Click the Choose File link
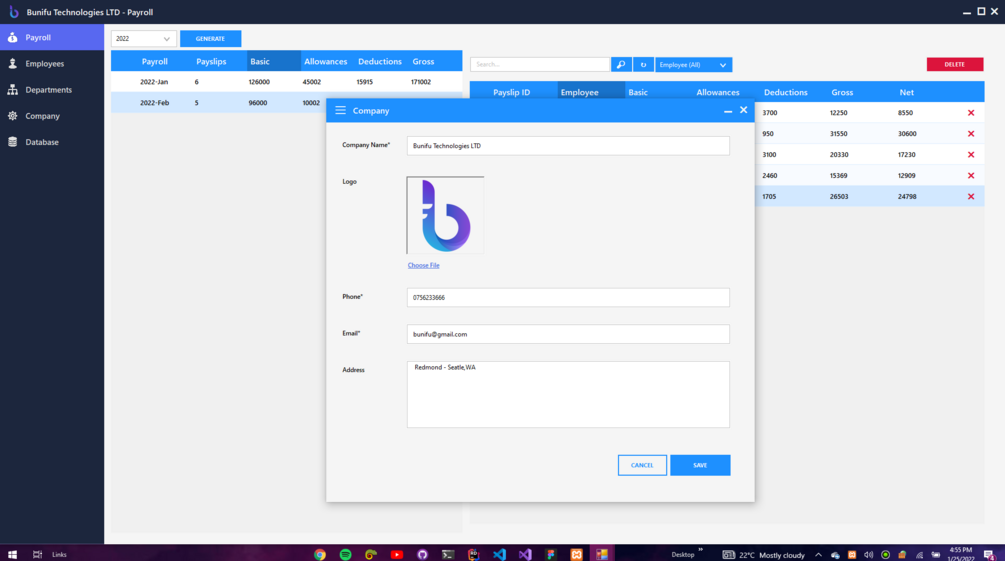1005x561 pixels. [x=424, y=265]
